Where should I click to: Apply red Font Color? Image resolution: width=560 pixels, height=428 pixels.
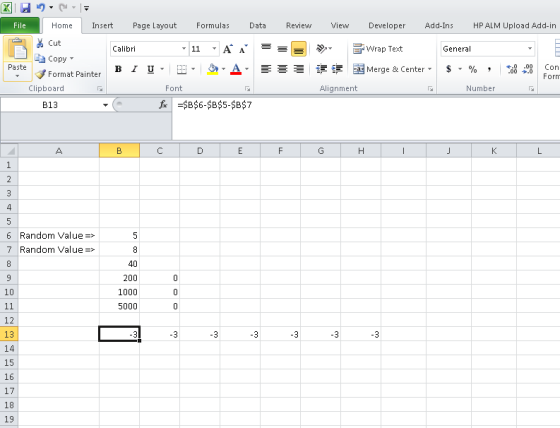pos(236,69)
